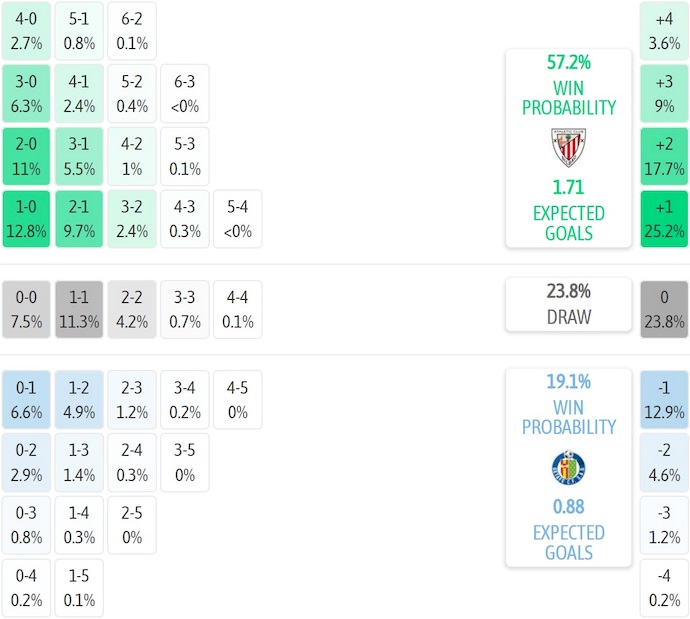Choose the 2-2 draw tile
Screen dimensions: 690x619
[x=131, y=309]
